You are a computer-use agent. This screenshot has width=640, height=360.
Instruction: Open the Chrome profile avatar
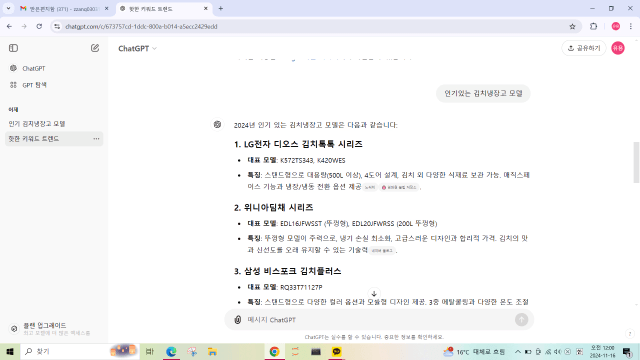(616, 27)
